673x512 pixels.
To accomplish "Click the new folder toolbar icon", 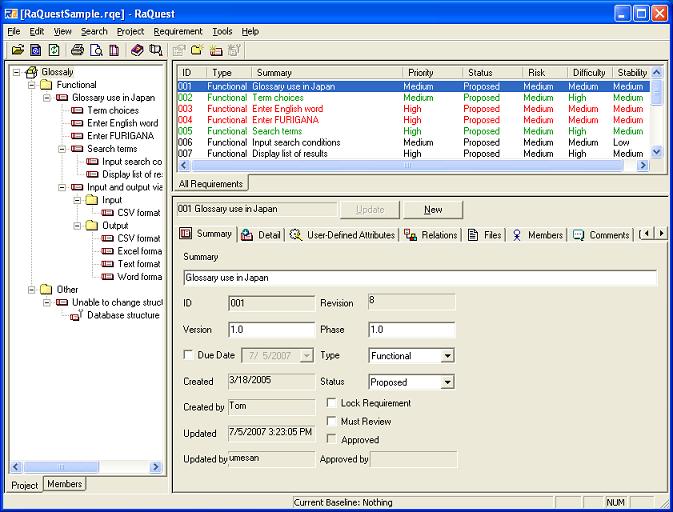I will pyautogui.click(x=197, y=50).
